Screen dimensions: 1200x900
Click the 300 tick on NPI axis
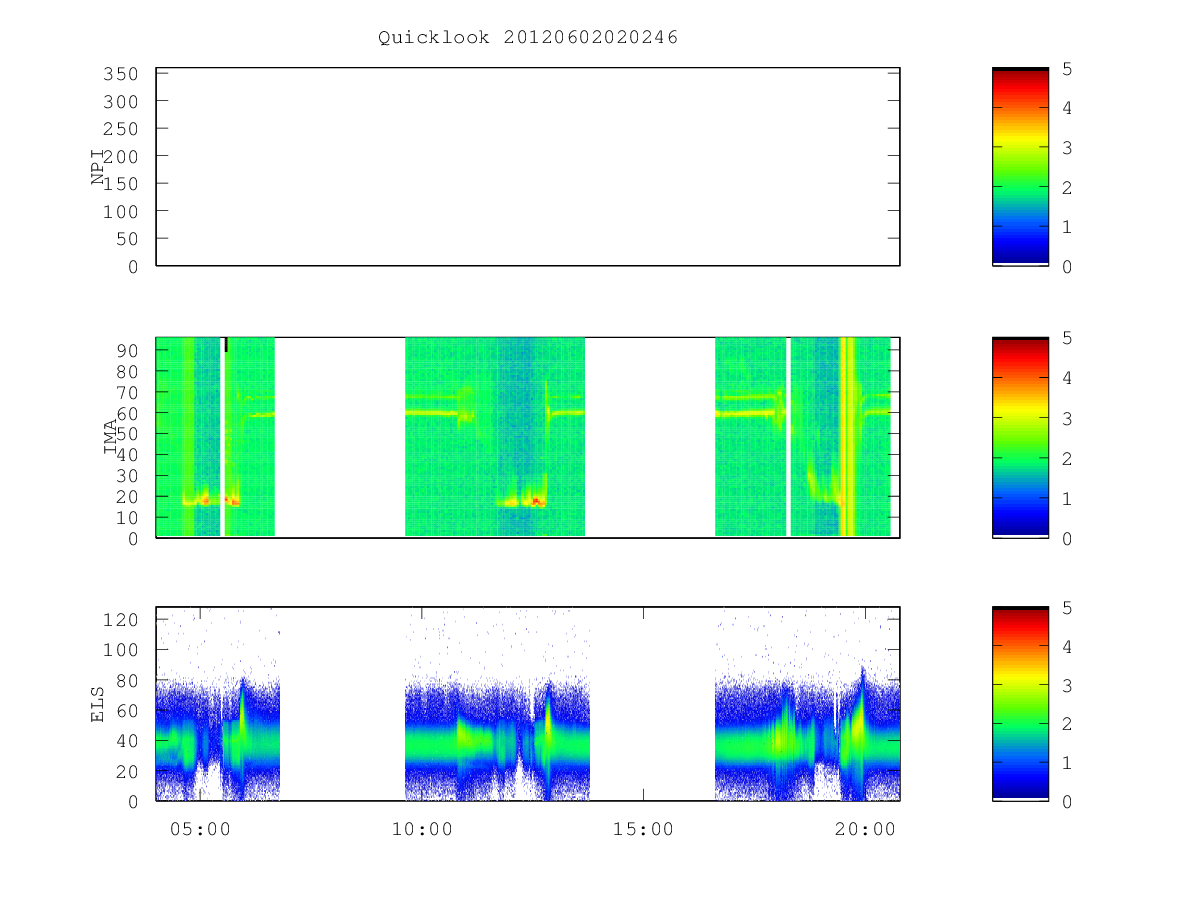120,101
